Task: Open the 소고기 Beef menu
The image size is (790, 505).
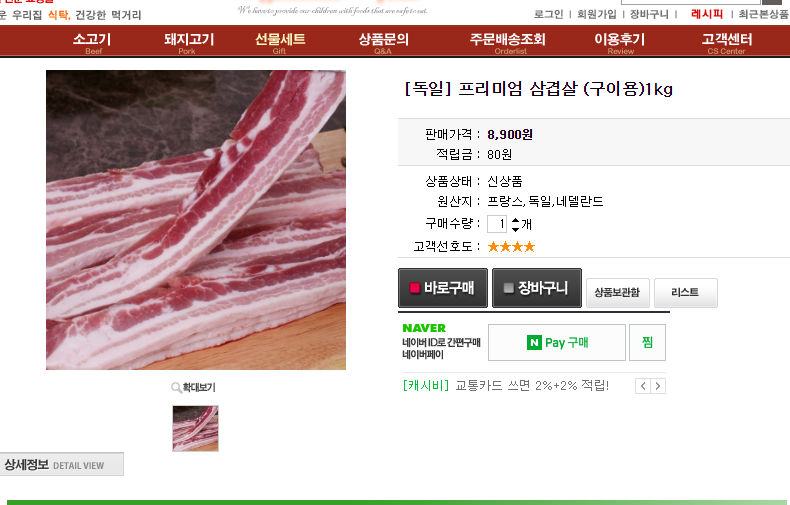Action: [x=92, y=42]
